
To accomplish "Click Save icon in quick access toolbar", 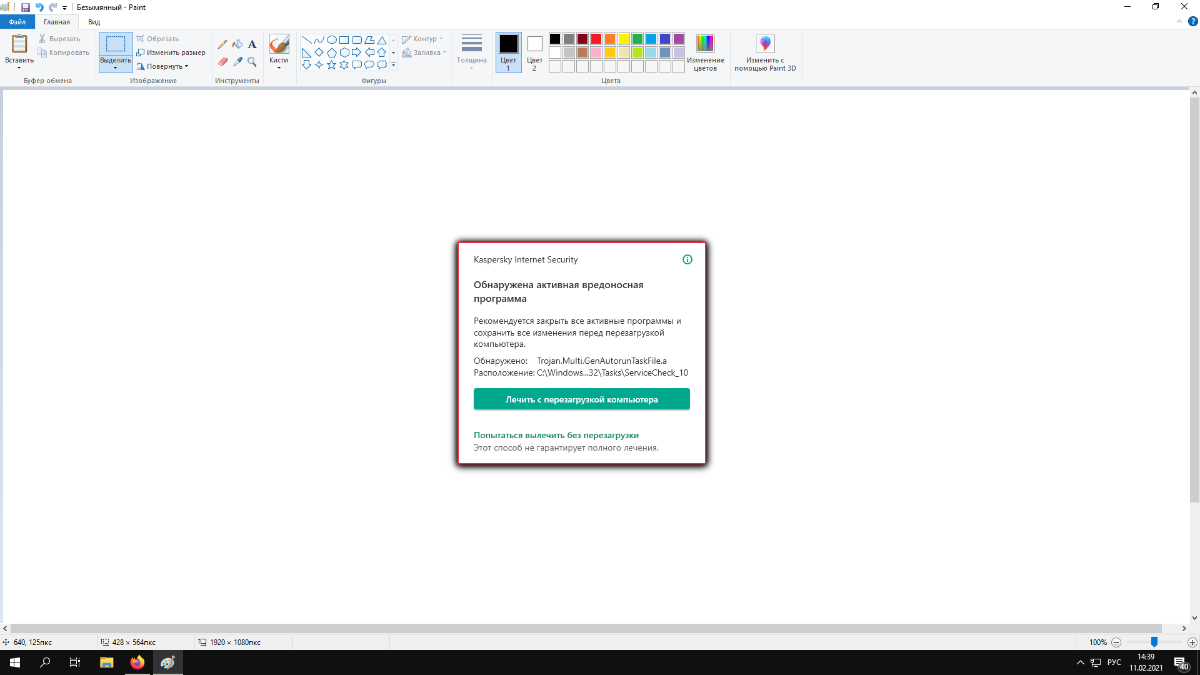I will 25,6.
